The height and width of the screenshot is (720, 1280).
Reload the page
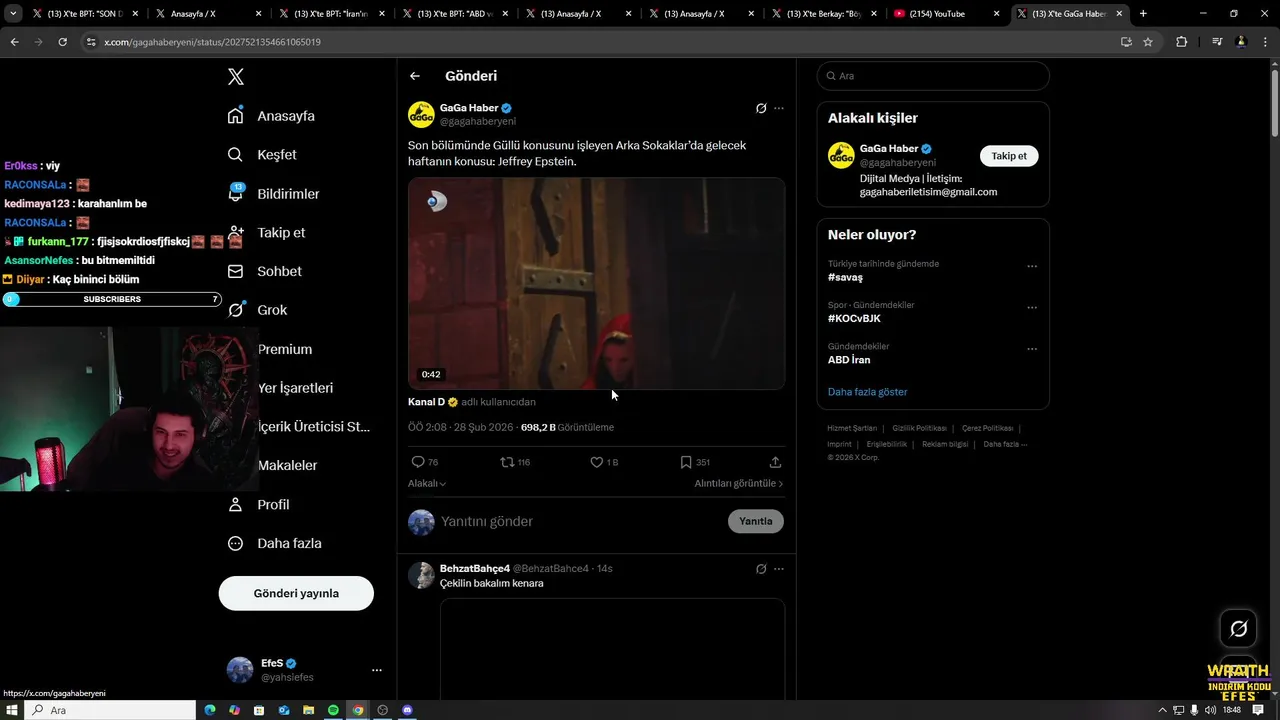click(x=62, y=42)
